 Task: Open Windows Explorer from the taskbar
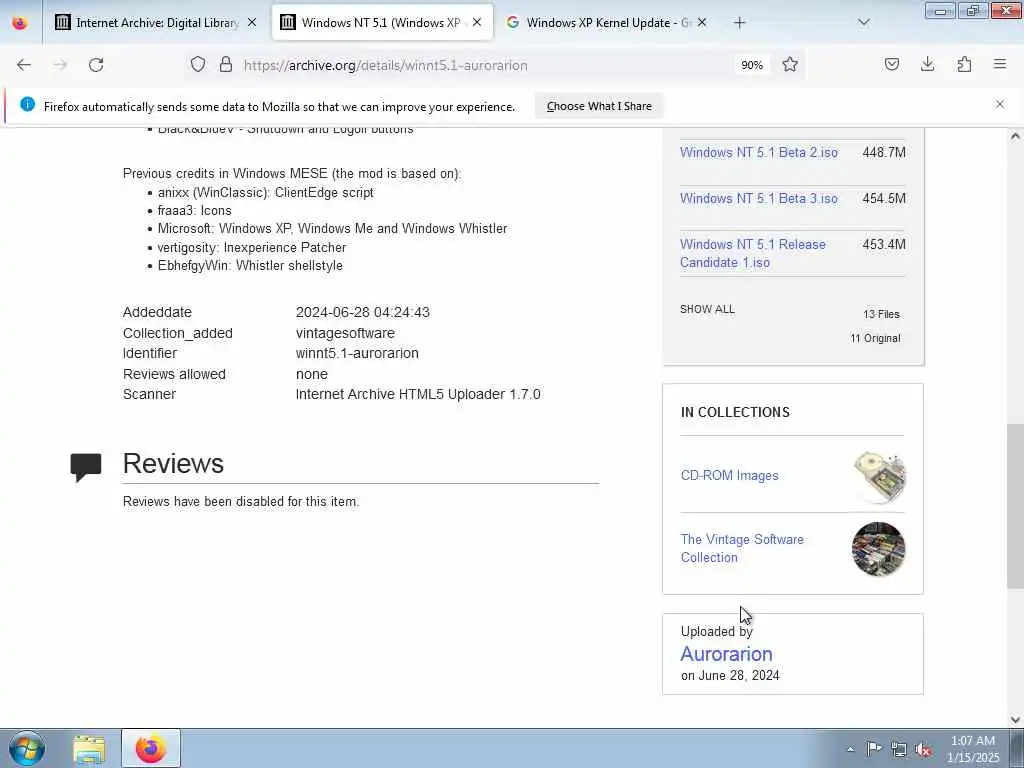(89, 749)
